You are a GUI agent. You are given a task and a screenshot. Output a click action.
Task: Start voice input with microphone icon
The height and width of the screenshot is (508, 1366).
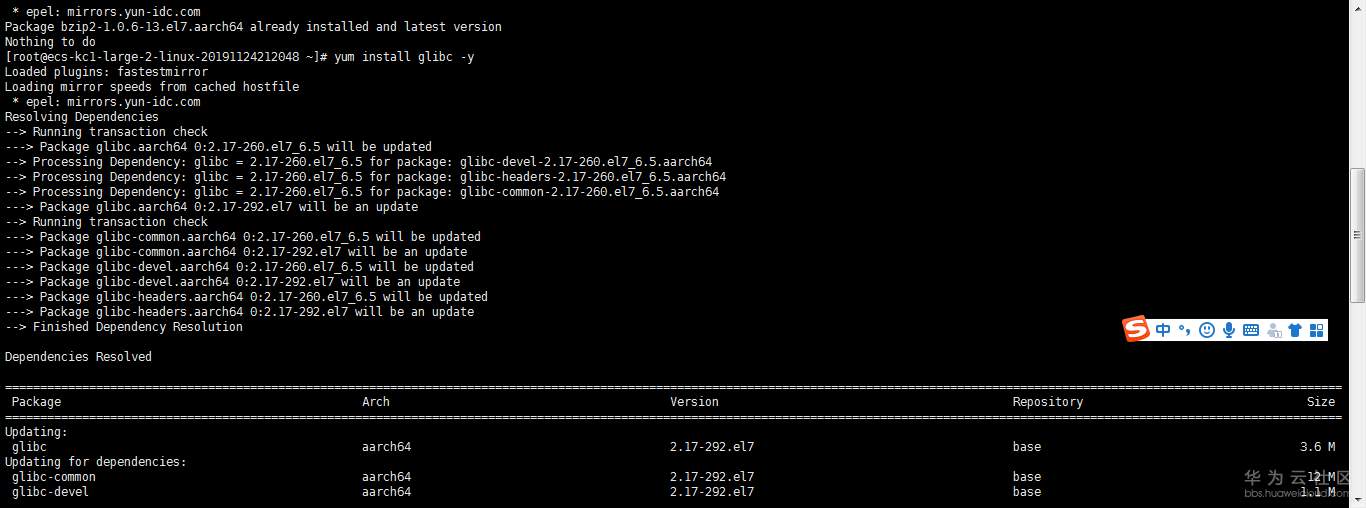coord(1228,330)
